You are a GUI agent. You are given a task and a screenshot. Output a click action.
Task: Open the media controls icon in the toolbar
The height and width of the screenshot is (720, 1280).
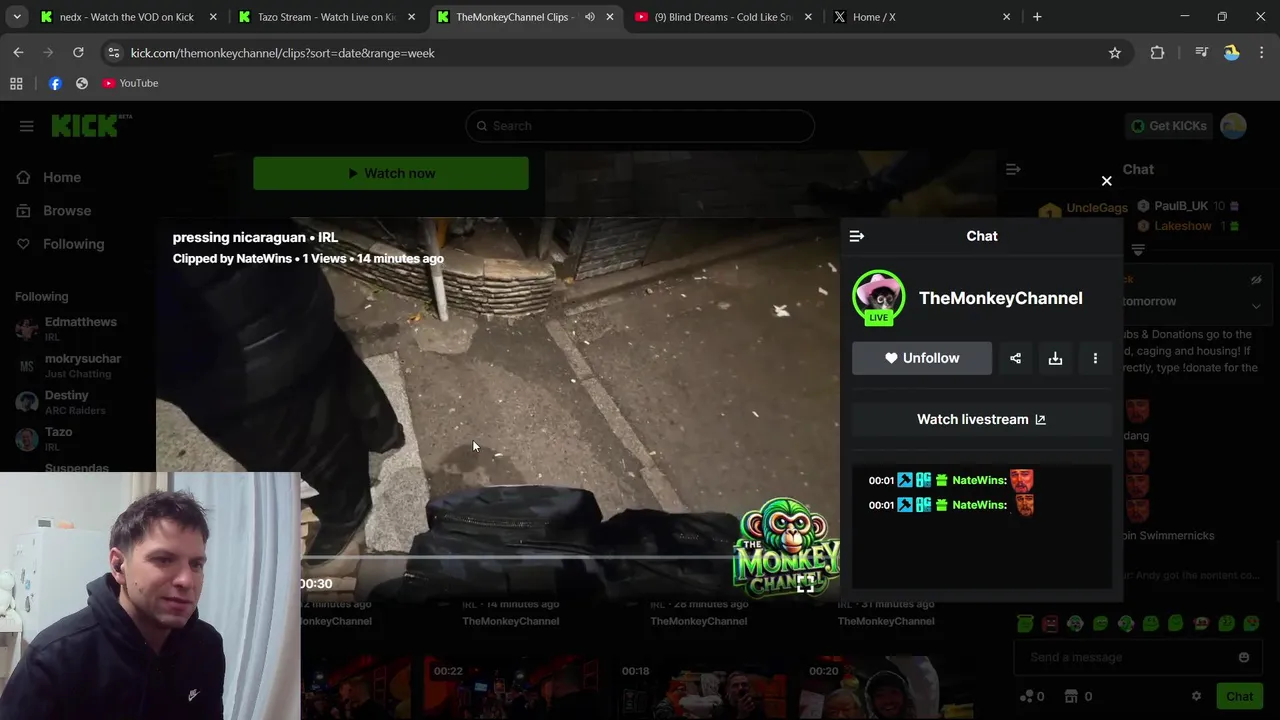(x=1201, y=53)
